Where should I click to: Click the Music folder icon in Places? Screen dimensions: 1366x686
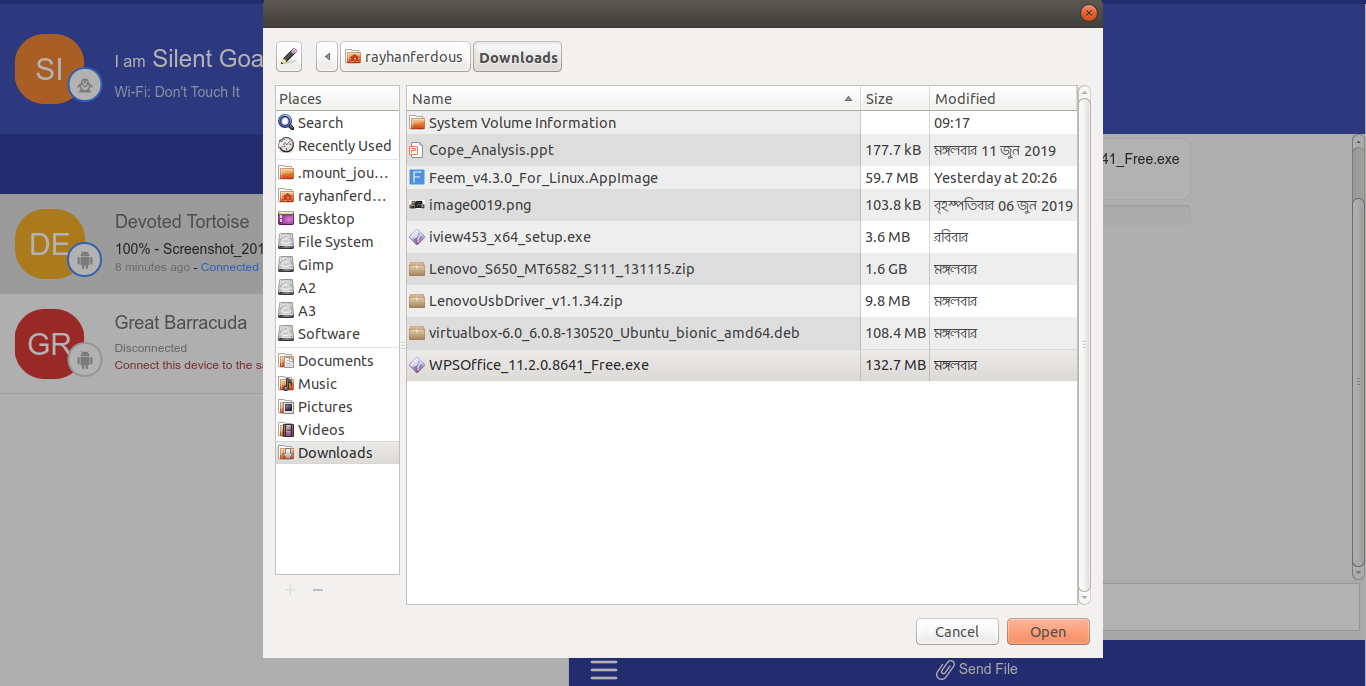point(286,384)
